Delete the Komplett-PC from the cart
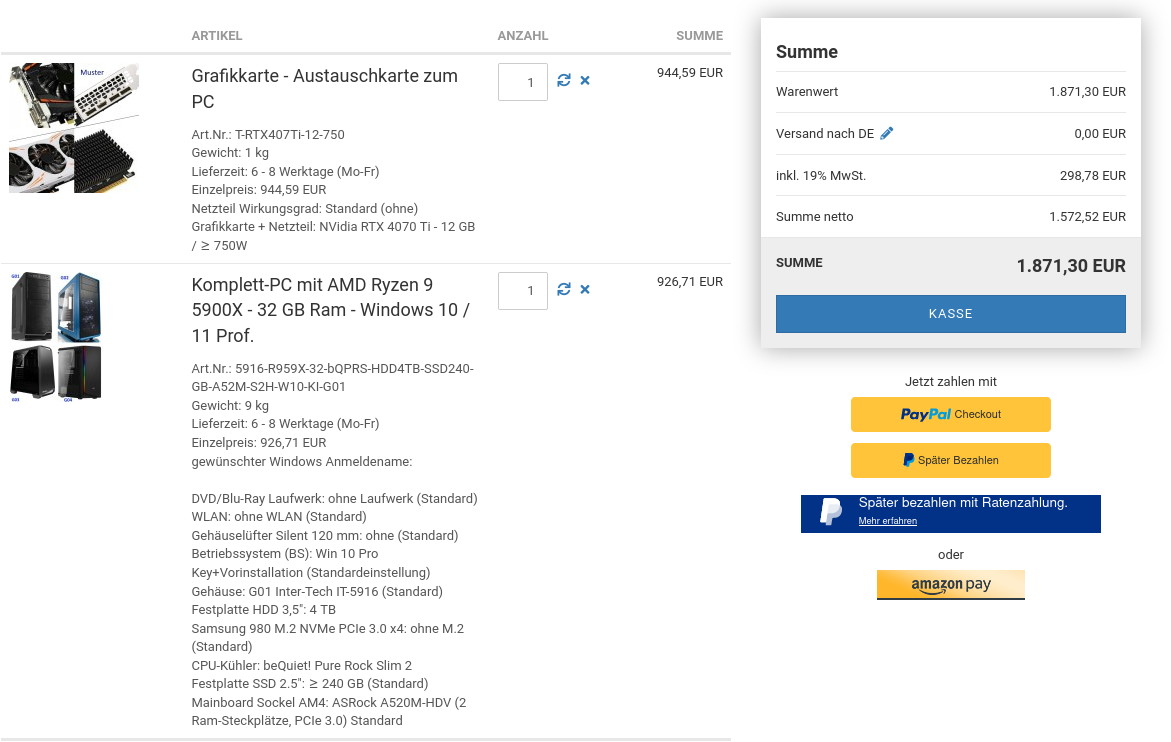 [584, 288]
